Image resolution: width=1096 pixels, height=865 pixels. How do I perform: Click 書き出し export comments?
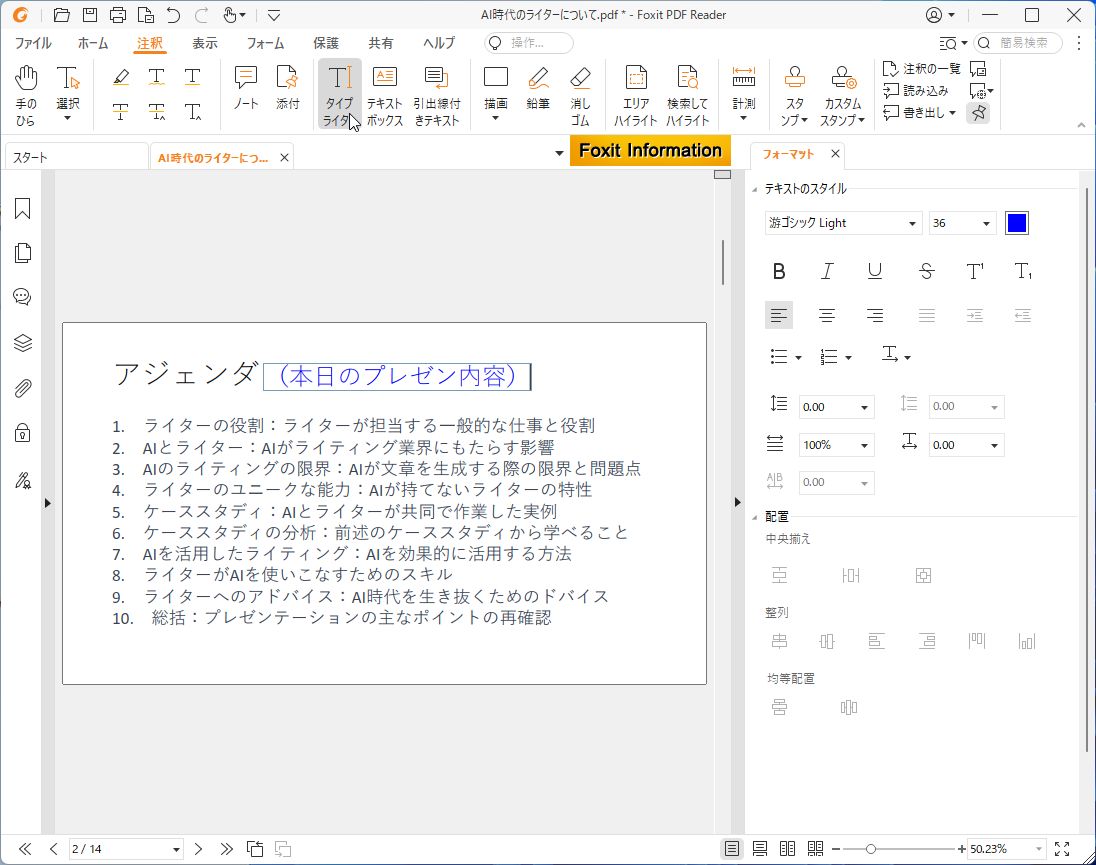tap(919, 112)
